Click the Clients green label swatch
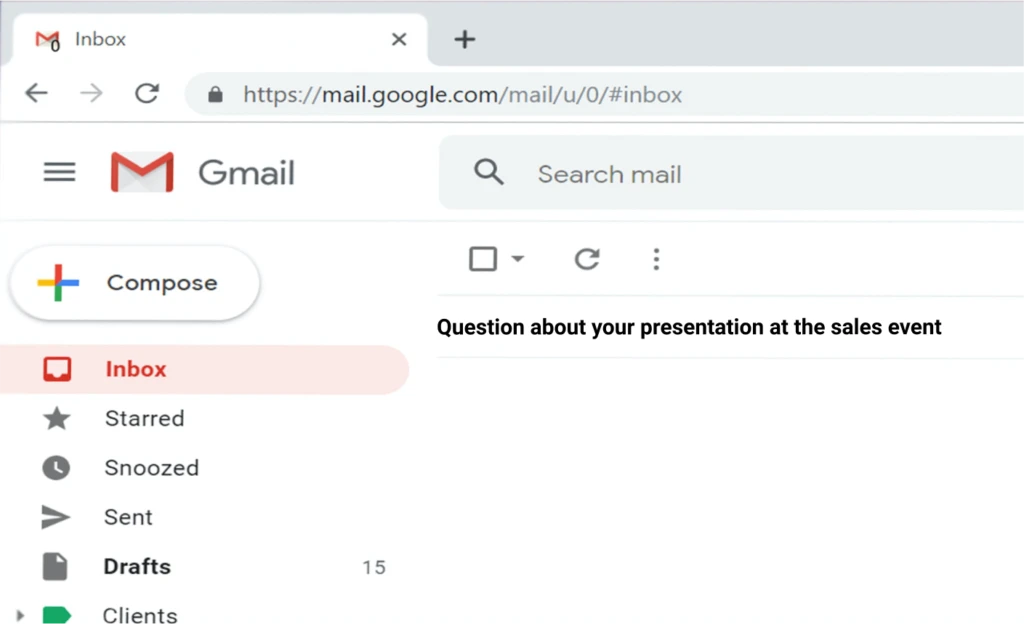The width and height of the screenshot is (1024, 624). point(57,613)
